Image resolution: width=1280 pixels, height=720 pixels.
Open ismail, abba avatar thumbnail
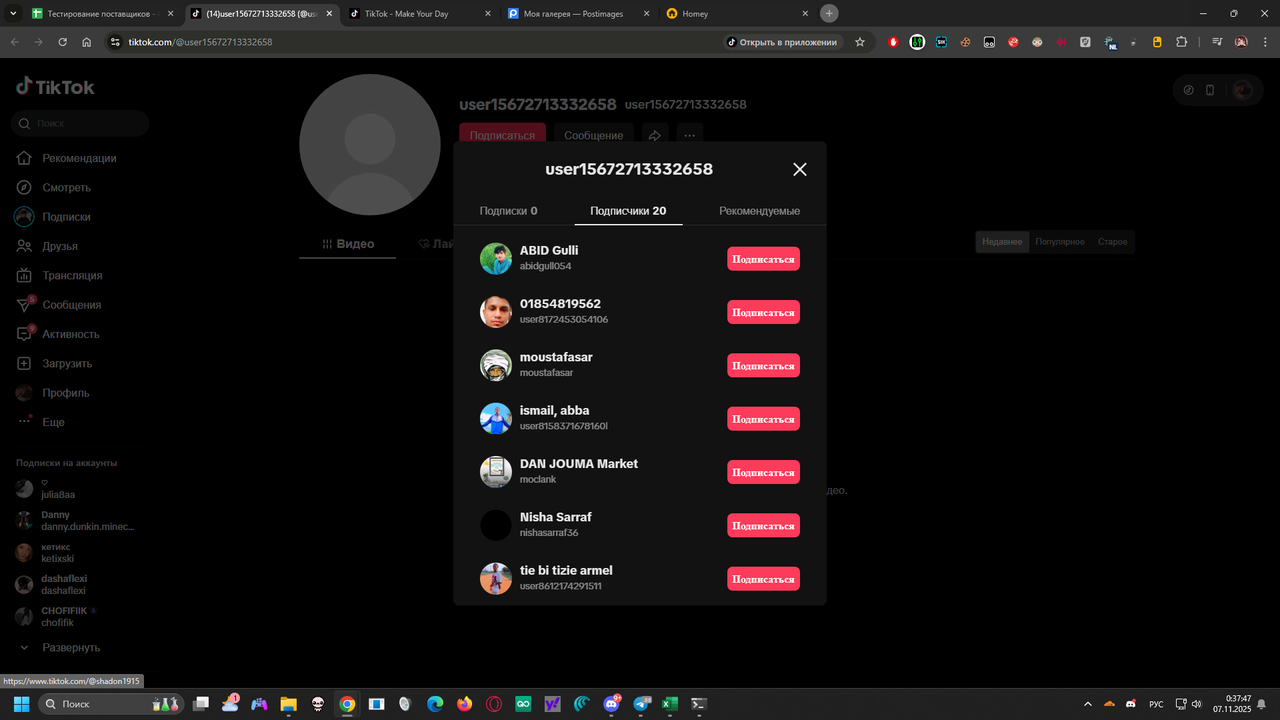496,418
